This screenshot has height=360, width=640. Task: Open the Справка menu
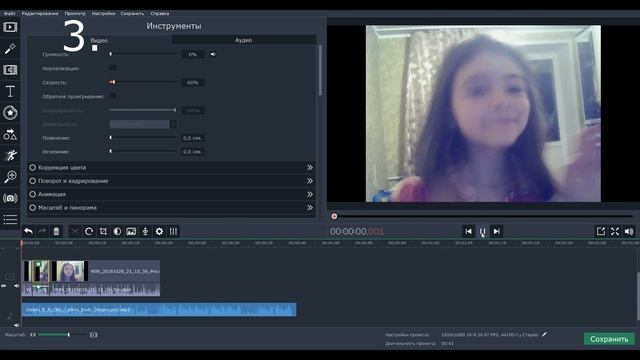160,13
